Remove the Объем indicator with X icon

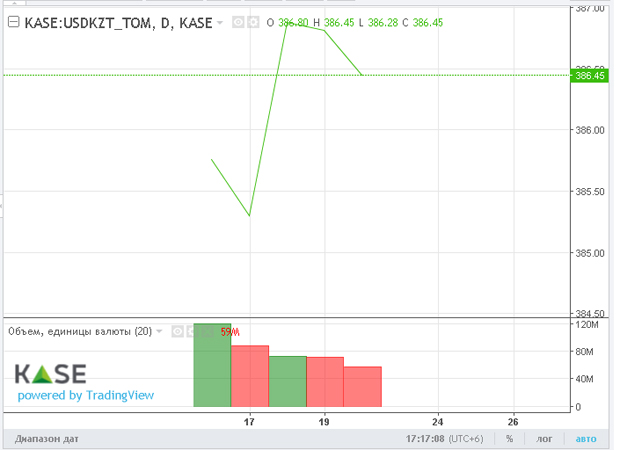(208, 331)
